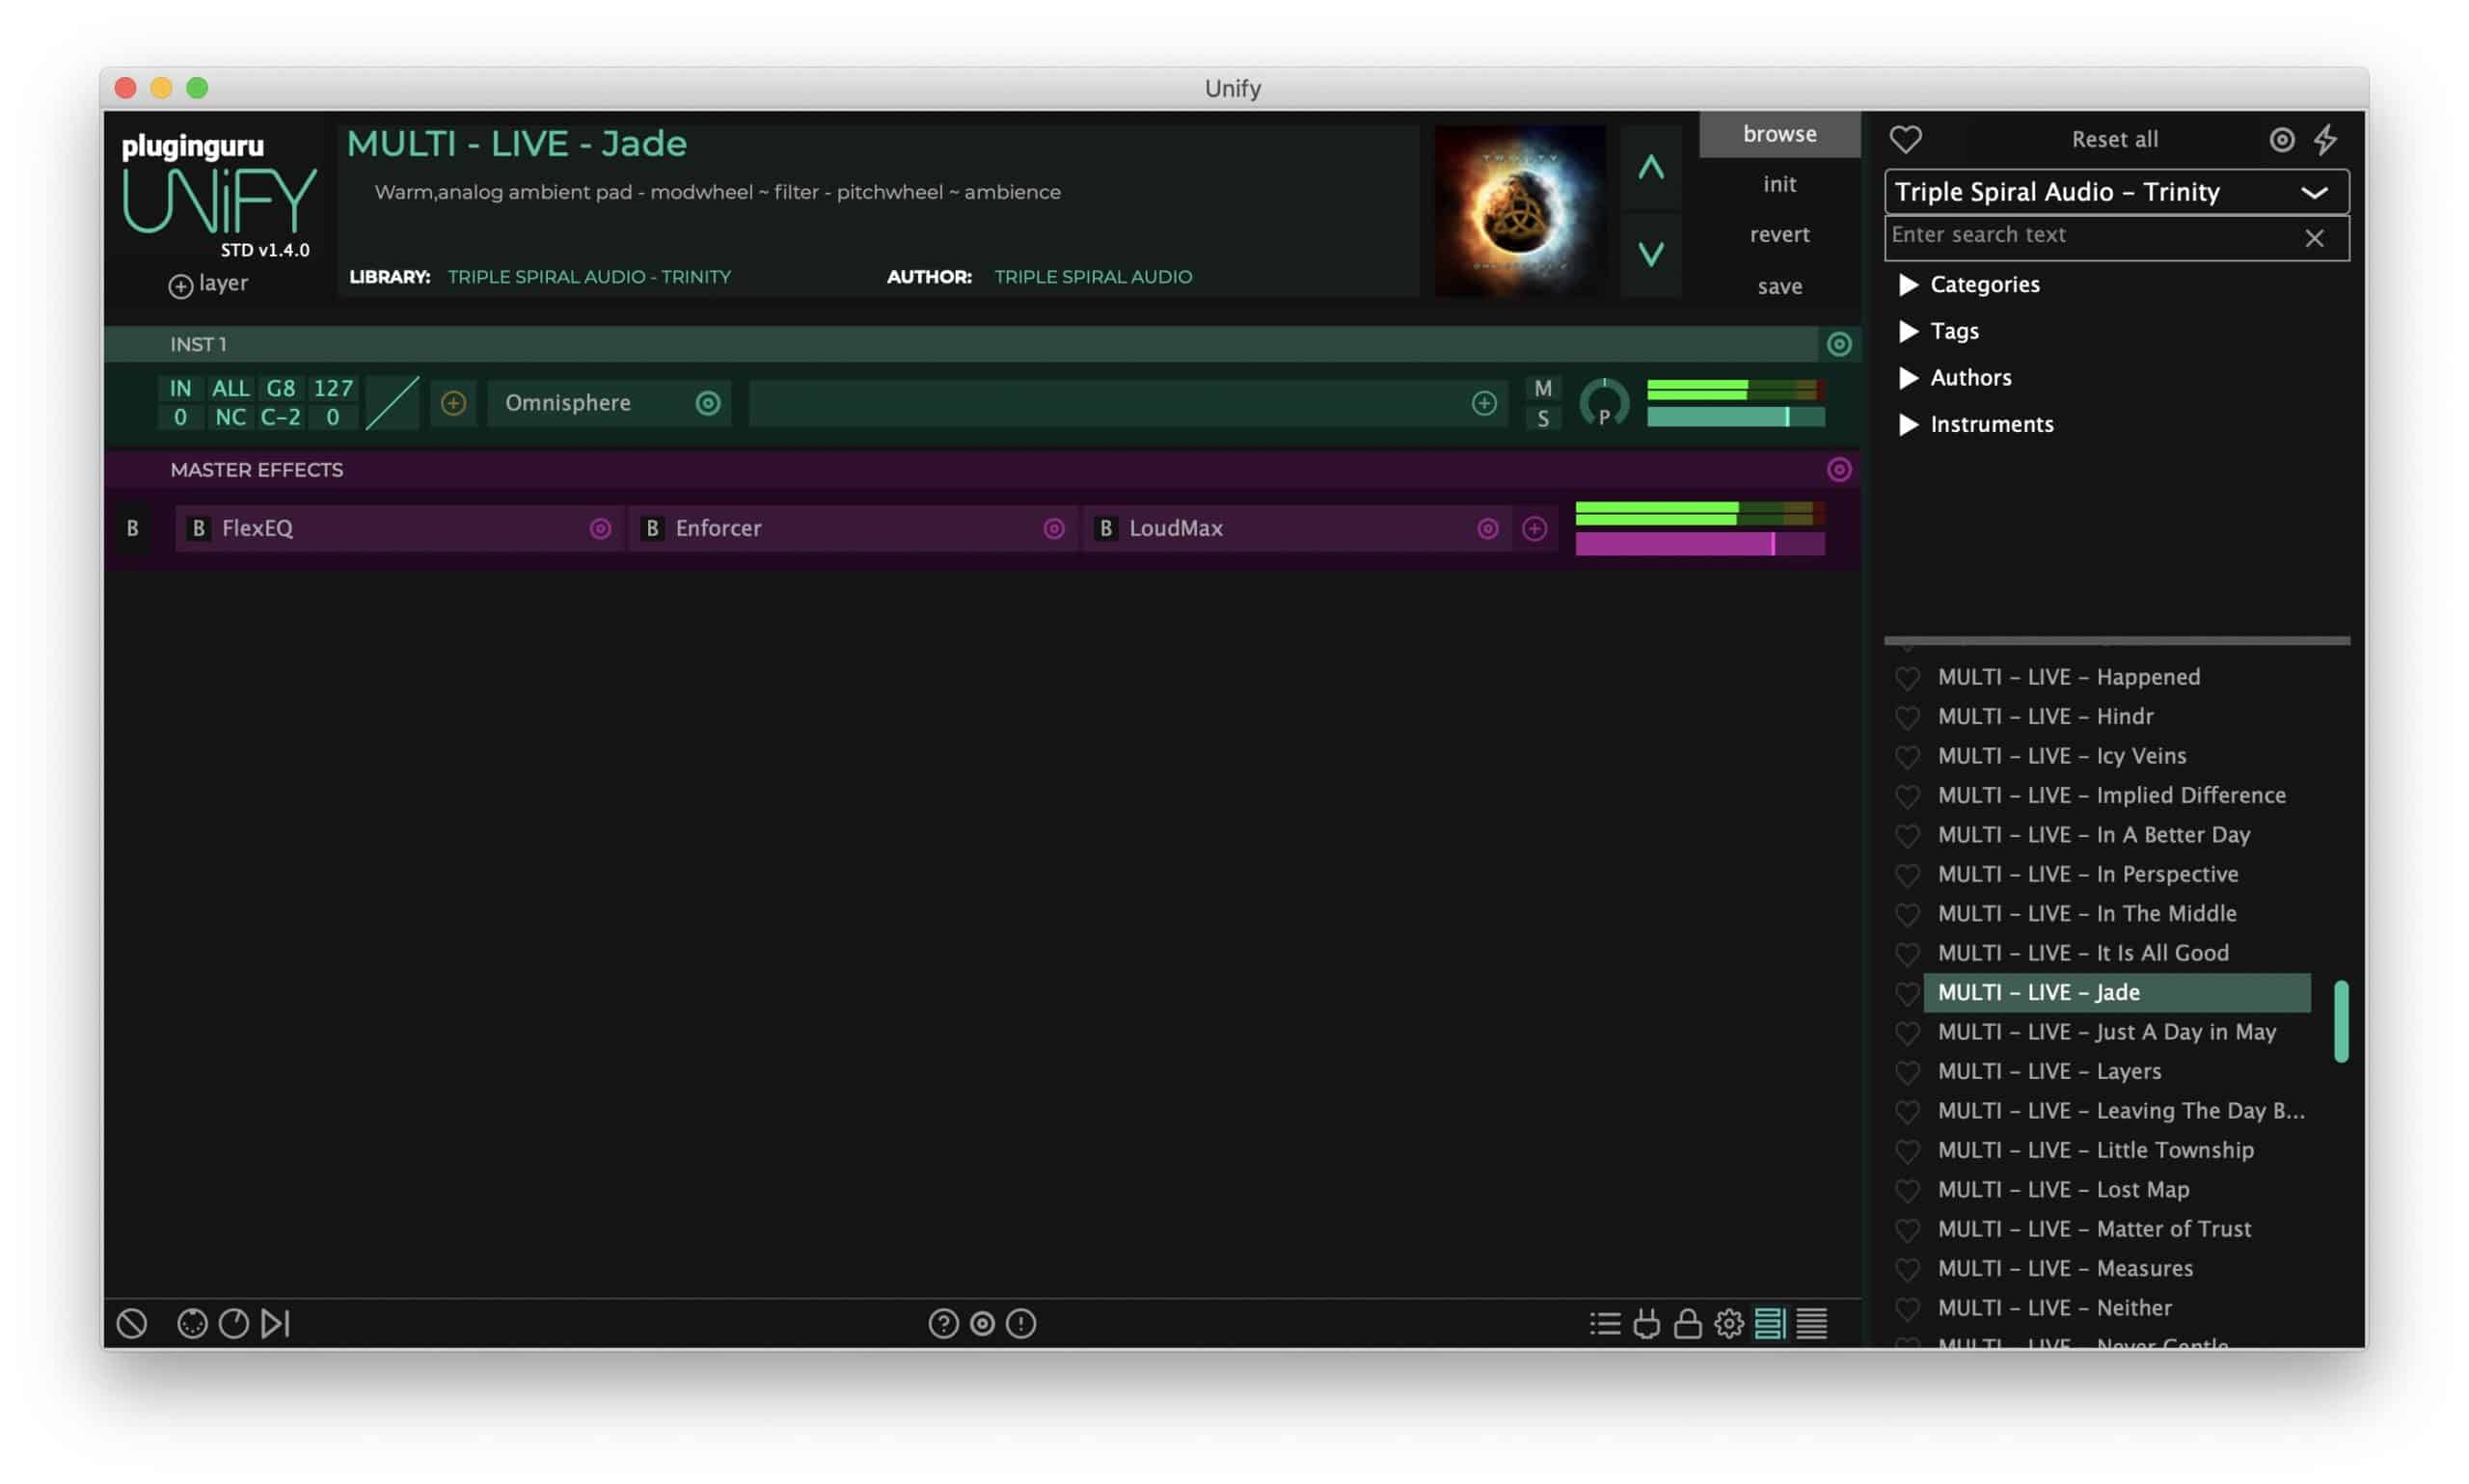Click the velocity curve graph in INST 1
2469x1484 pixels.
(x=392, y=403)
